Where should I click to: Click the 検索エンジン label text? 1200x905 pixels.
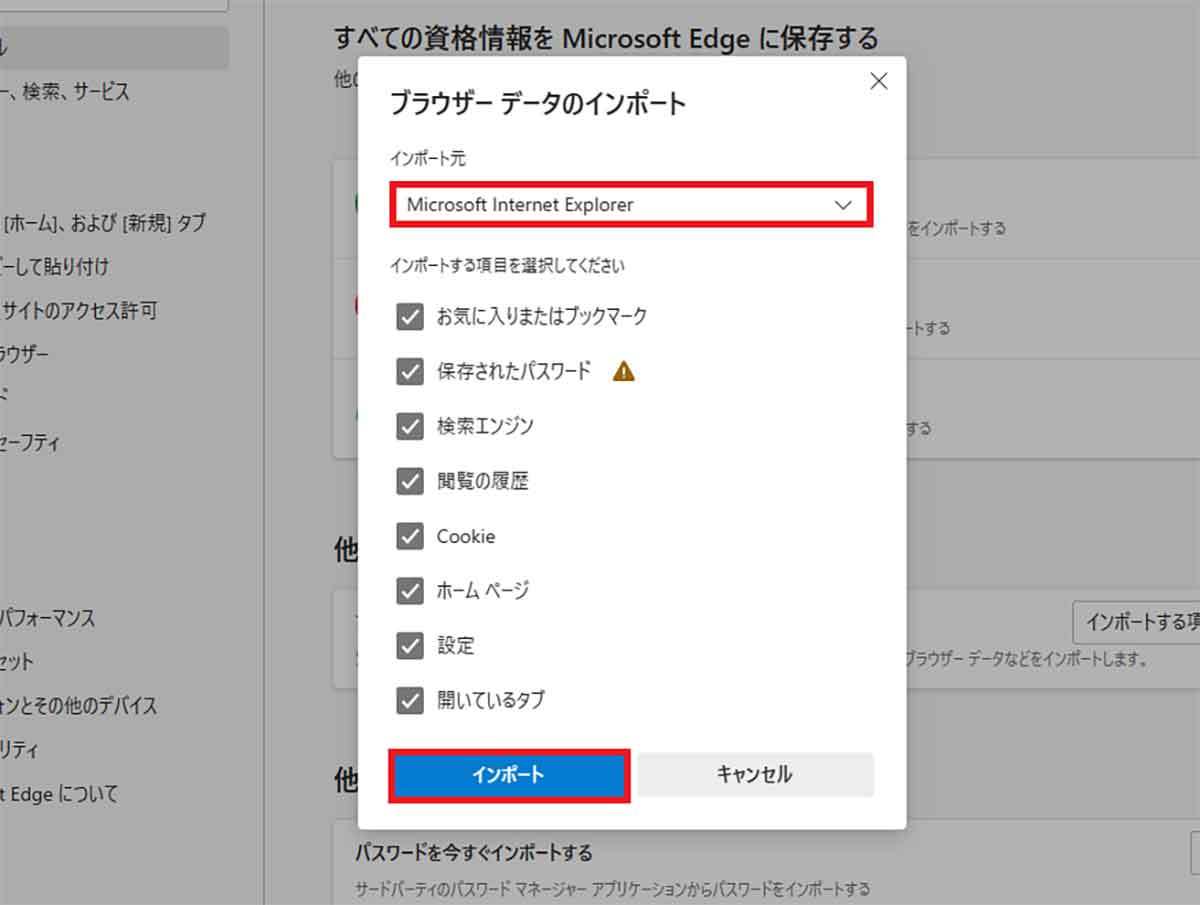pos(485,427)
